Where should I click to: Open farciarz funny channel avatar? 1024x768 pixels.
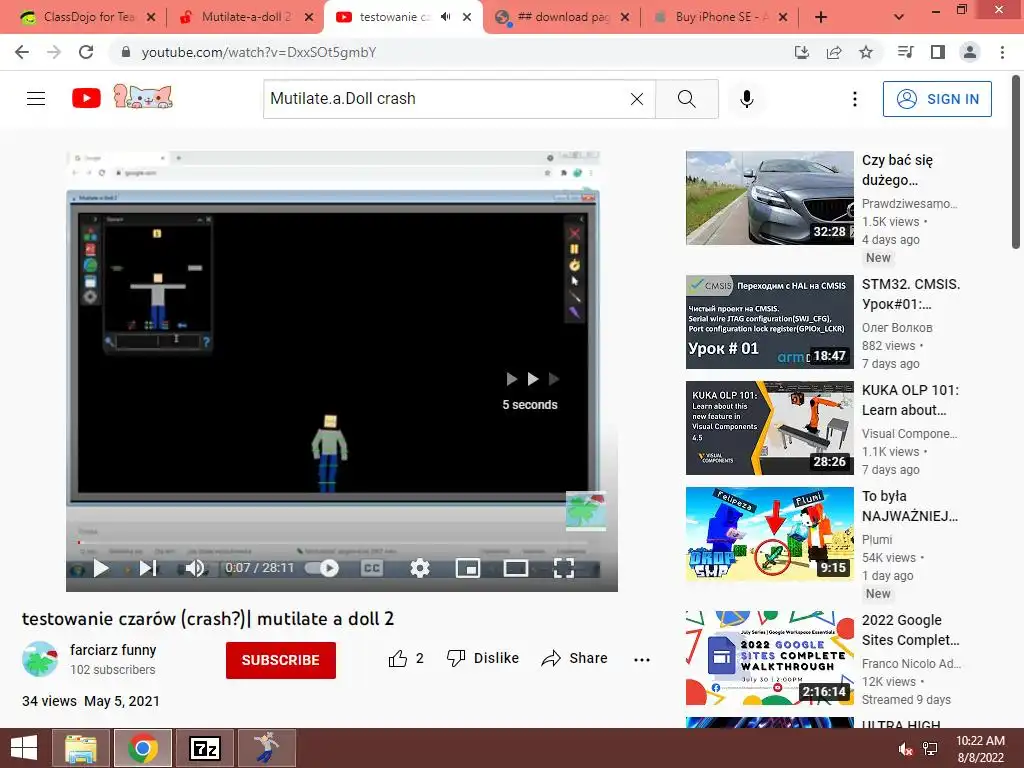(40, 659)
